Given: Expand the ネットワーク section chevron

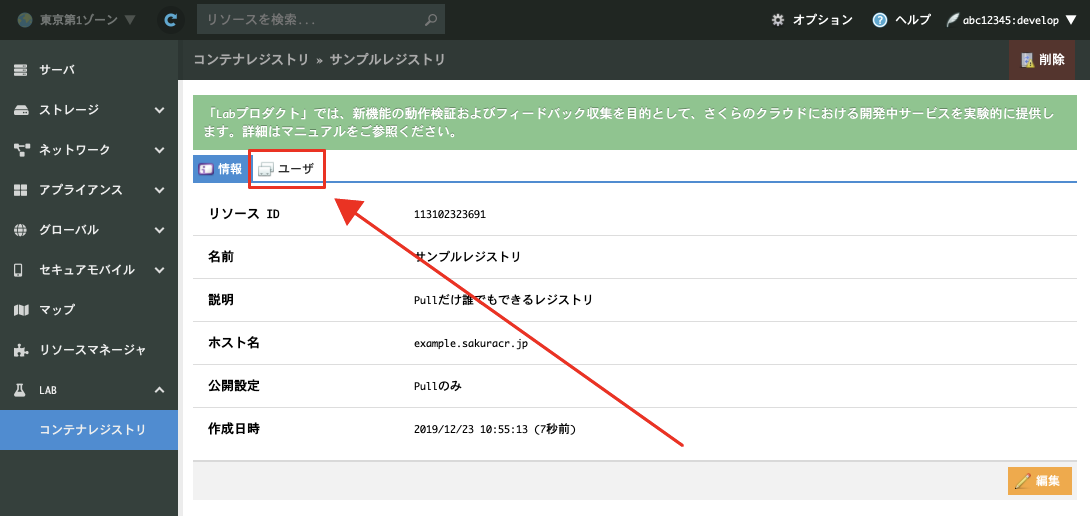Looking at the screenshot, I should 159,150.
